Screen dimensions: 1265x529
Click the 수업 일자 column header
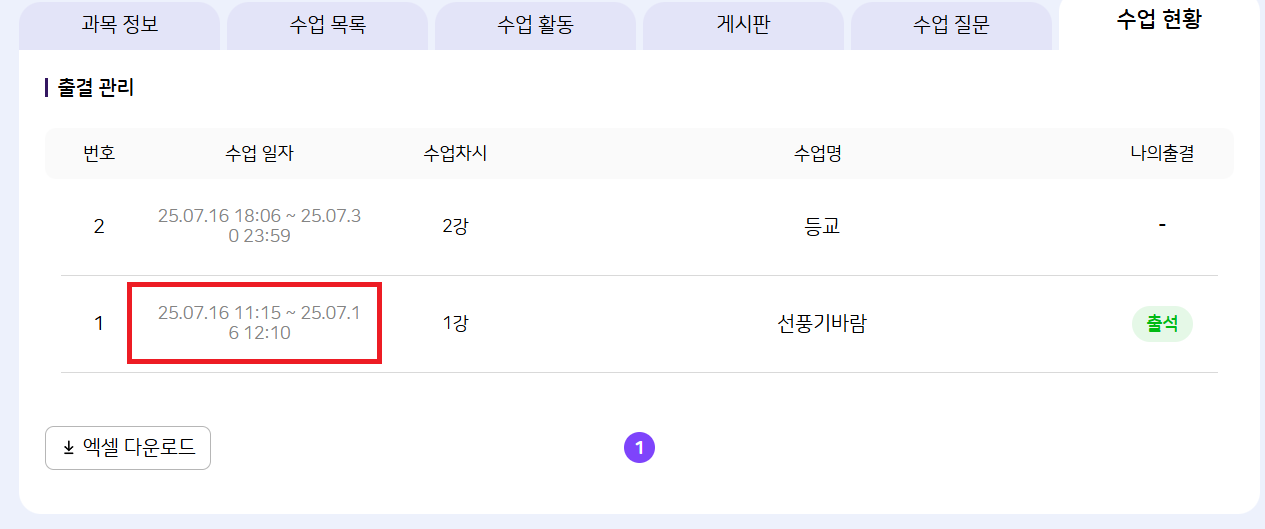[259, 154]
